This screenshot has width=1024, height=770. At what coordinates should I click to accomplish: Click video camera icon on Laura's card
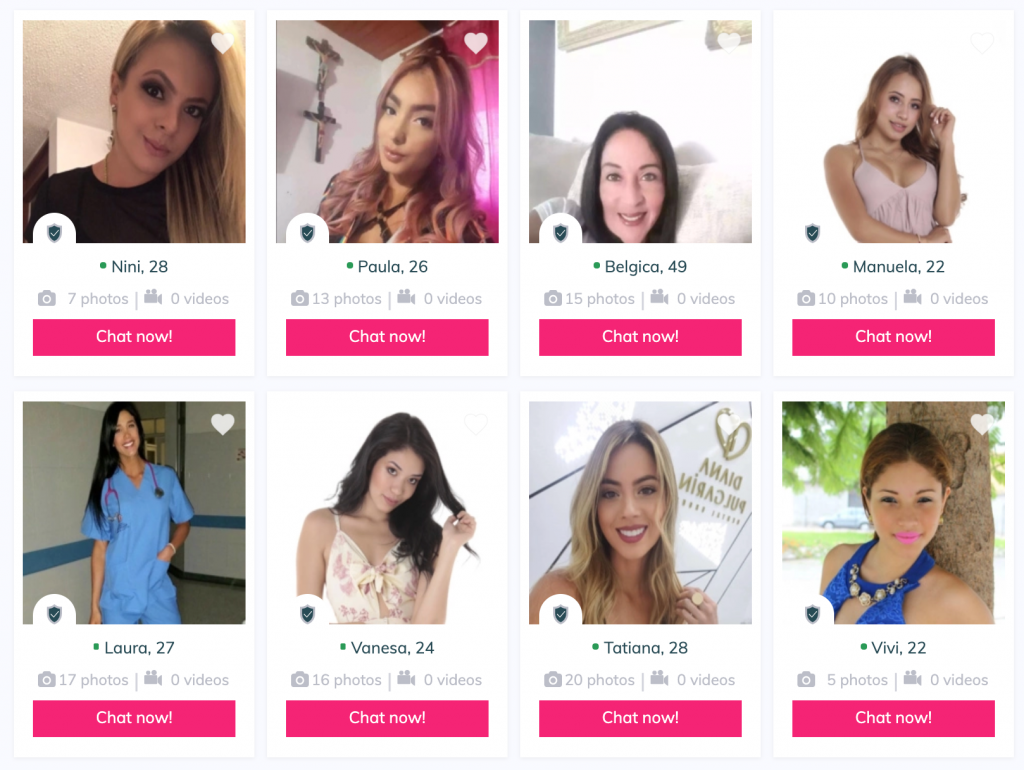153,679
